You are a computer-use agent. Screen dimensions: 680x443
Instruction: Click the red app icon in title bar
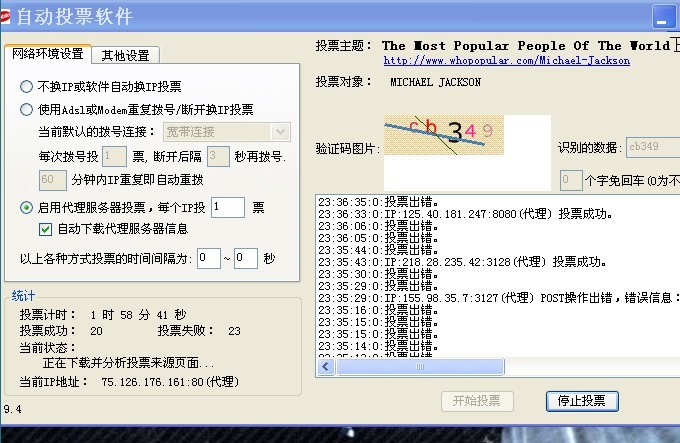pyautogui.click(x=9, y=18)
